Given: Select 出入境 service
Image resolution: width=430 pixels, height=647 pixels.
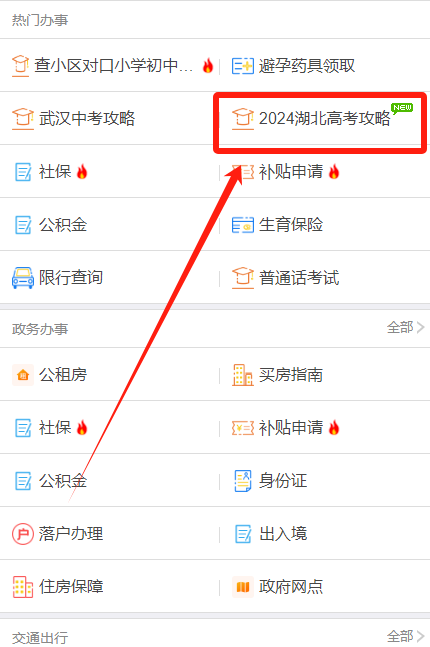Looking at the screenshot, I should click(x=271, y=534).
